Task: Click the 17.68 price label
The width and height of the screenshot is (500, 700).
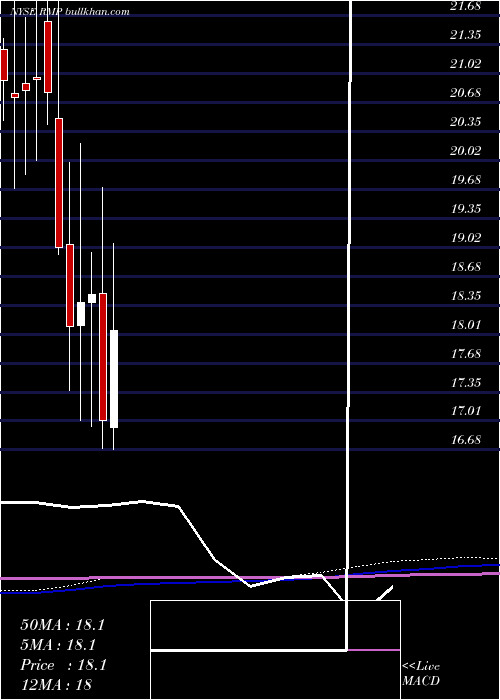Action: (466, 354)
